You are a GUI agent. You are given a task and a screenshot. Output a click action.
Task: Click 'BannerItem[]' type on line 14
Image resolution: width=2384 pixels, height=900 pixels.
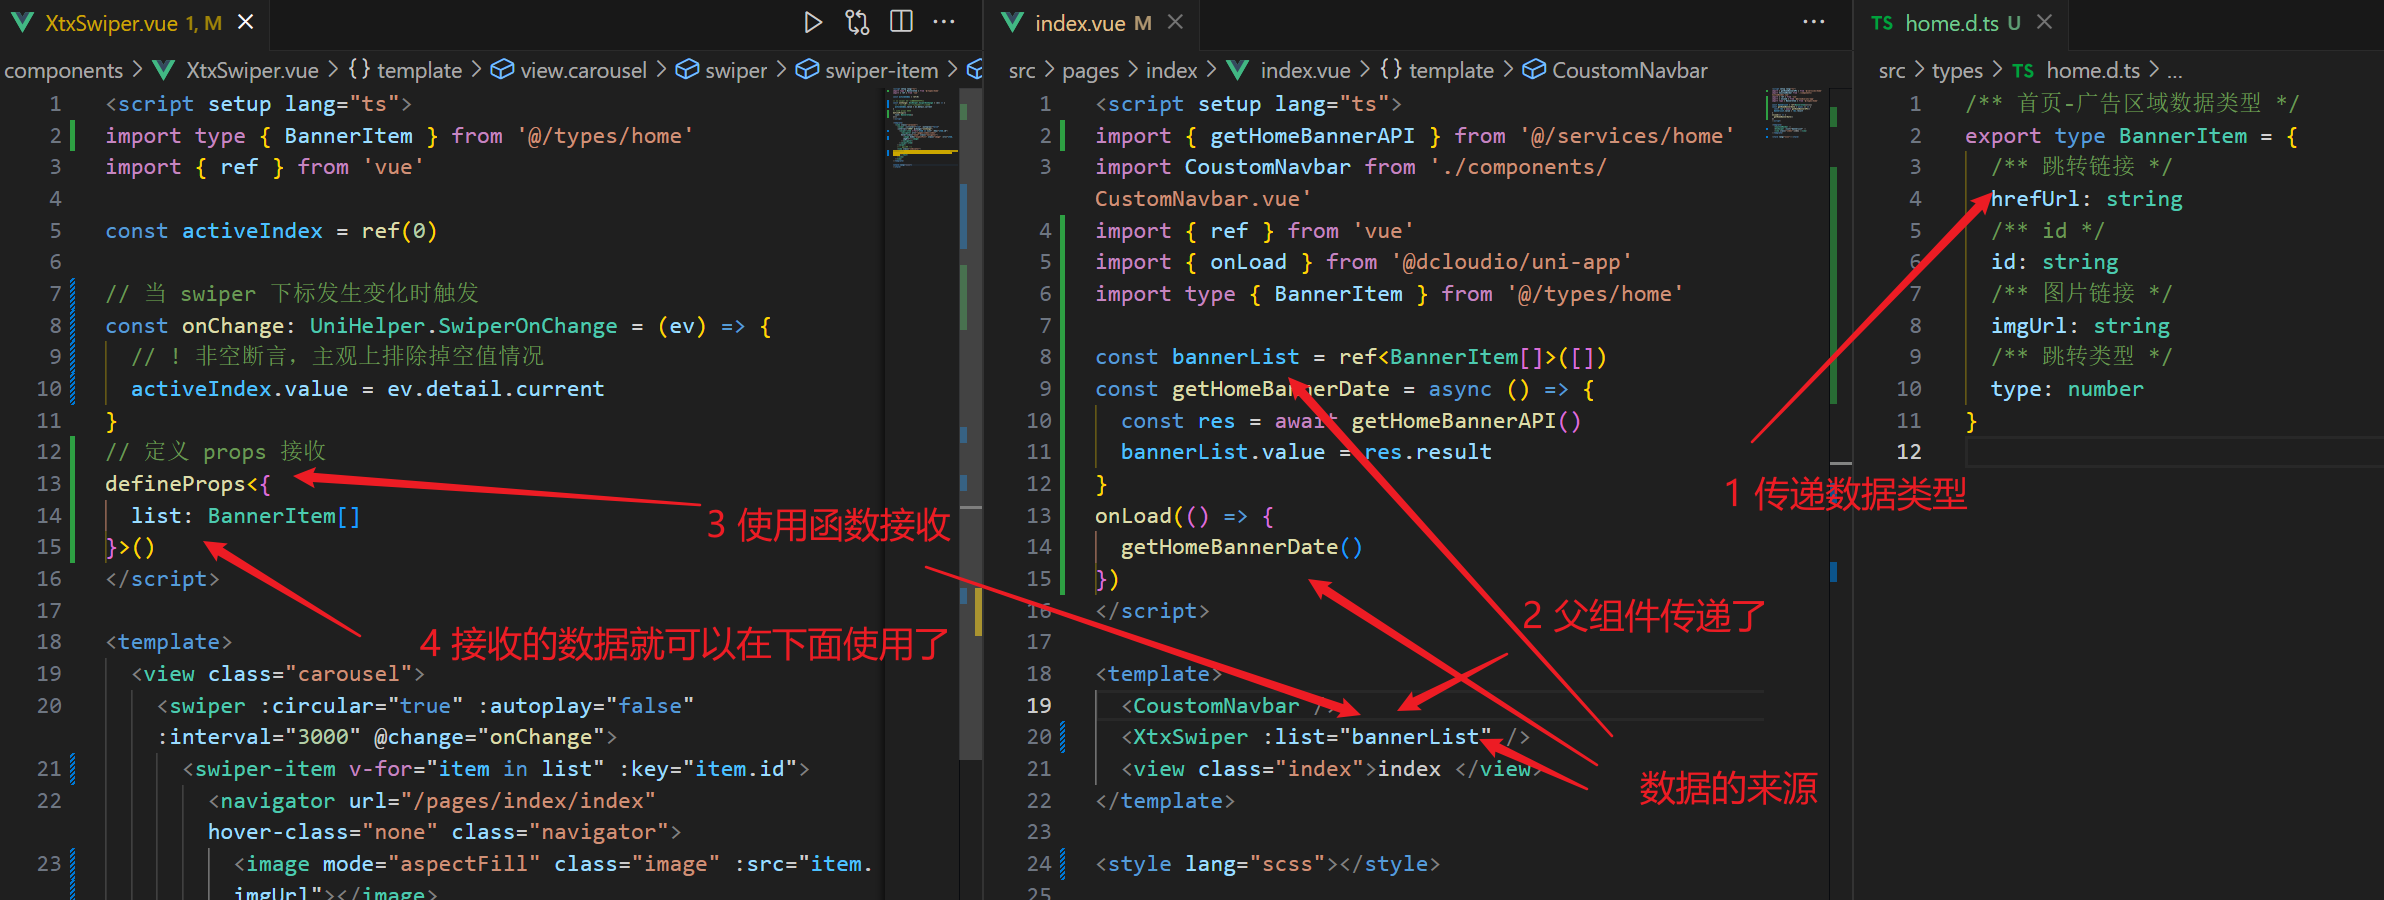(x=284, y=516)
